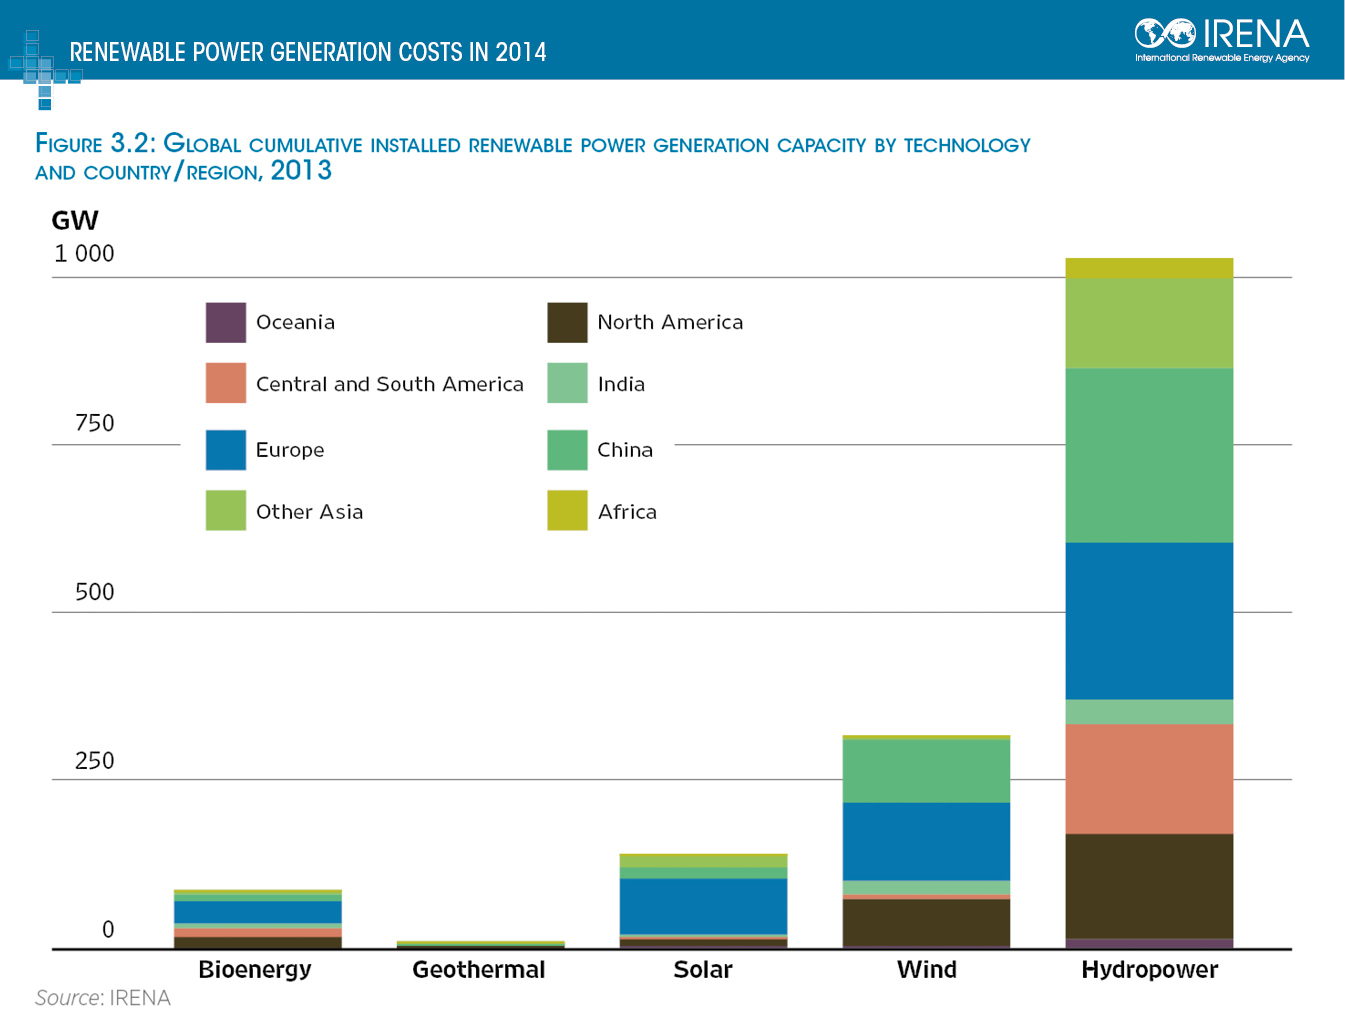Click the China segment of the Hydropower bar
Viewport: 1345px width, 1026px height.
(x=1148, y=455)
